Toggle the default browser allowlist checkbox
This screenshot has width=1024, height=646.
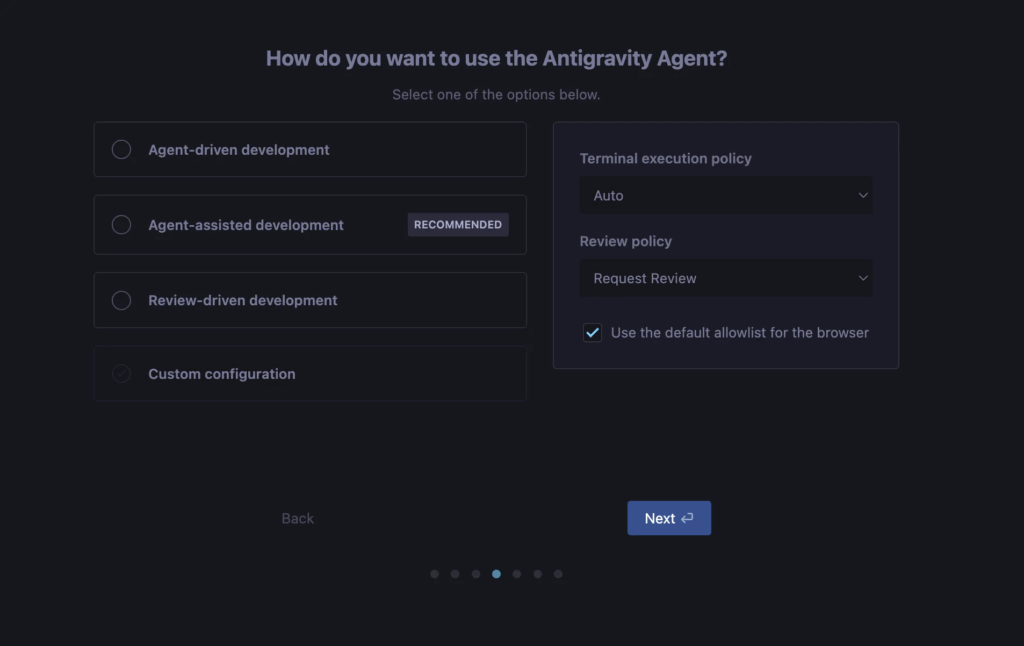(x=593, y=333)
